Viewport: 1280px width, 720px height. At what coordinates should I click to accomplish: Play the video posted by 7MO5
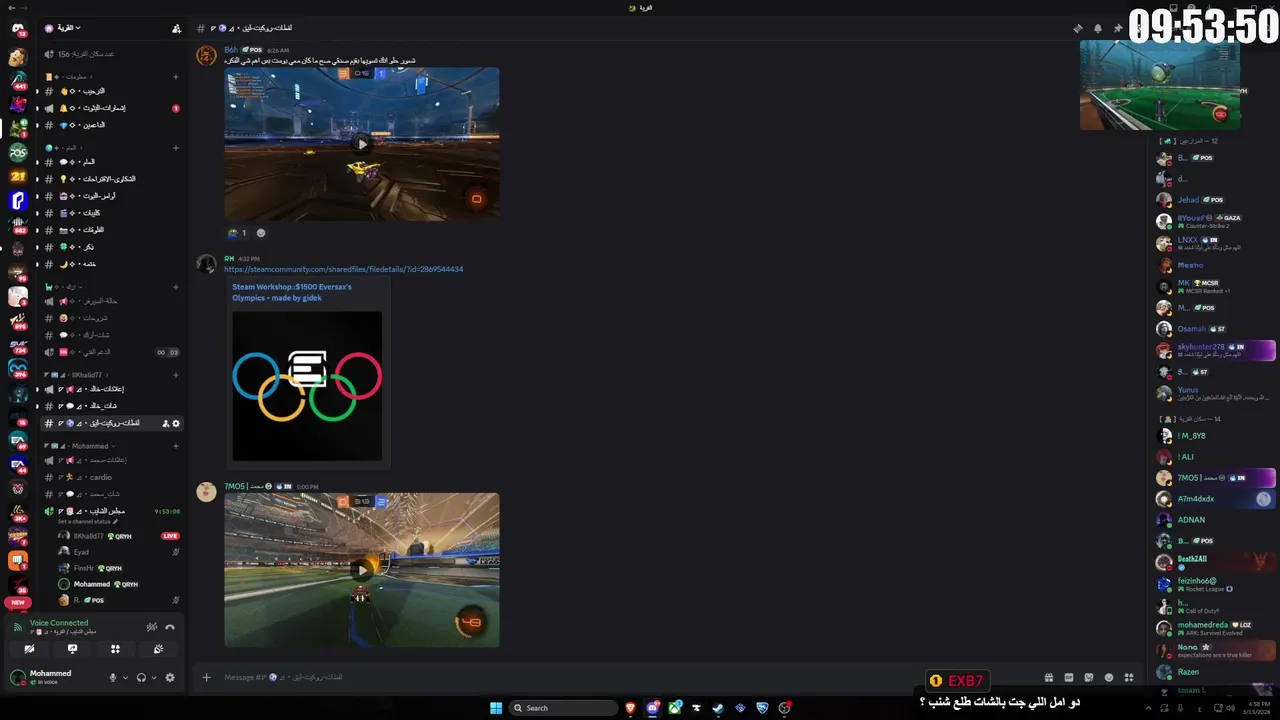[362, 570]
